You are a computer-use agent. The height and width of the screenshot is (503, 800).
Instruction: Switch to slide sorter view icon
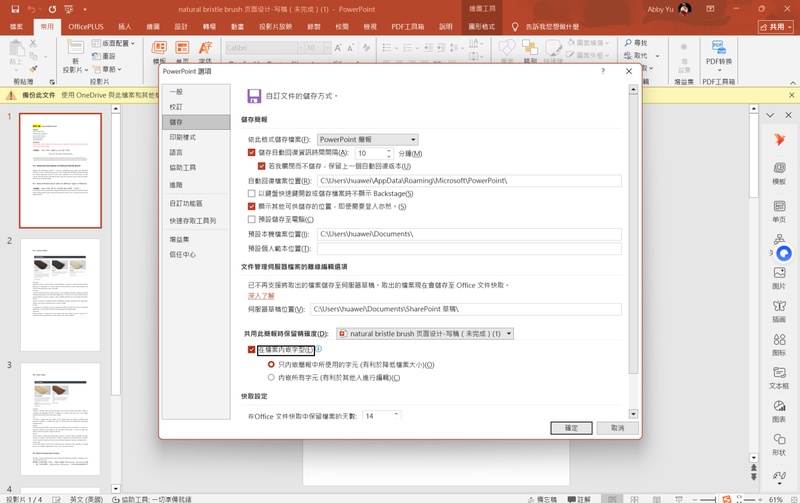(x=634, y=499)
